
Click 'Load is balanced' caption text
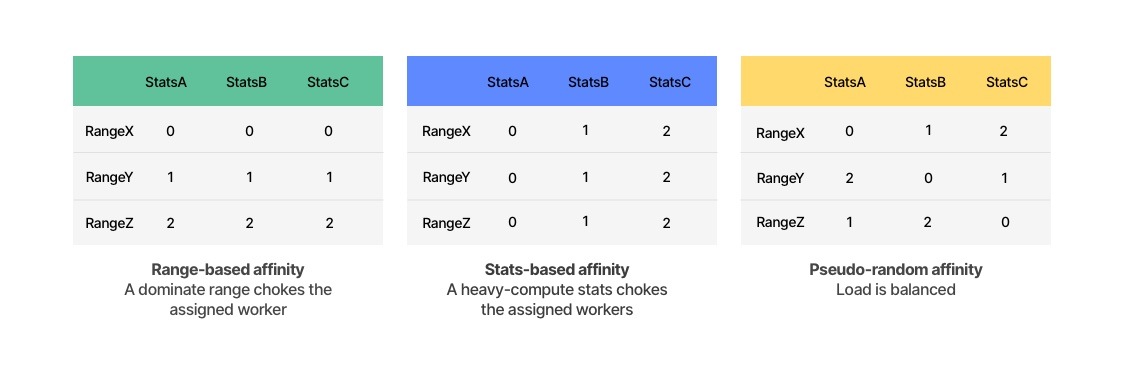click(895, 290)
